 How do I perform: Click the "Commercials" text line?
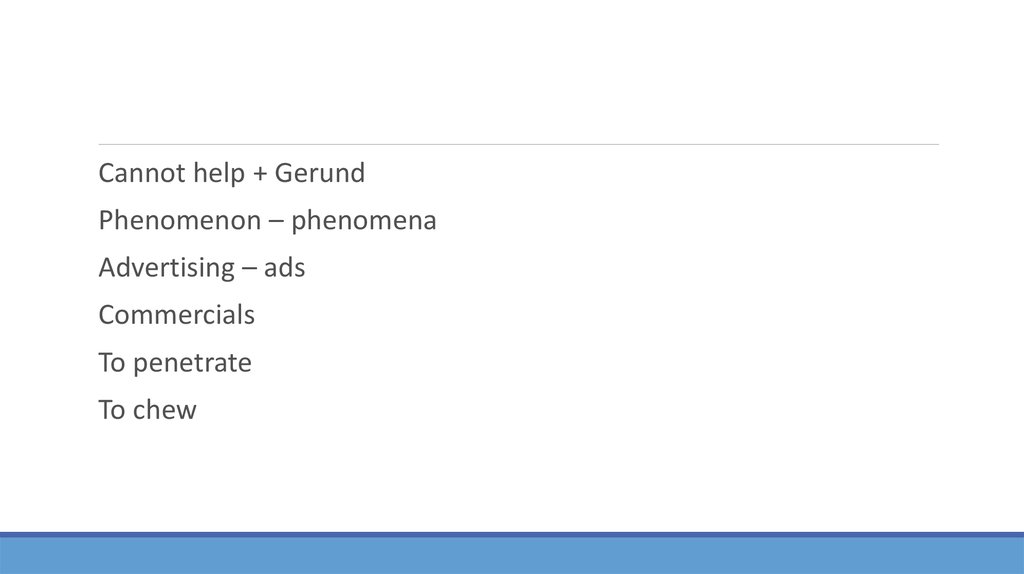pyautogui.click(x=176, y=316)
